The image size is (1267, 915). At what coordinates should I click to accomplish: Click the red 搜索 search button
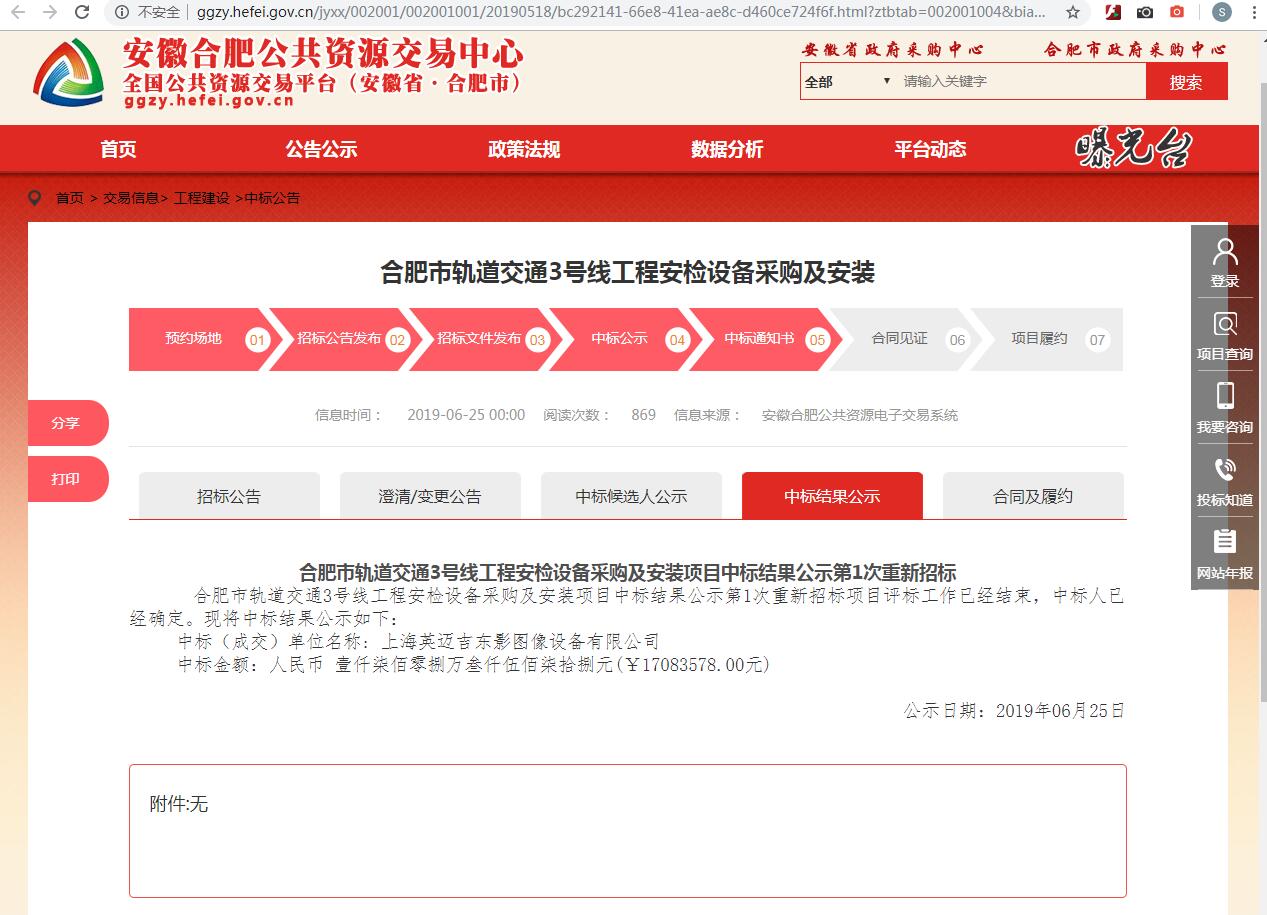(1187, 81)
